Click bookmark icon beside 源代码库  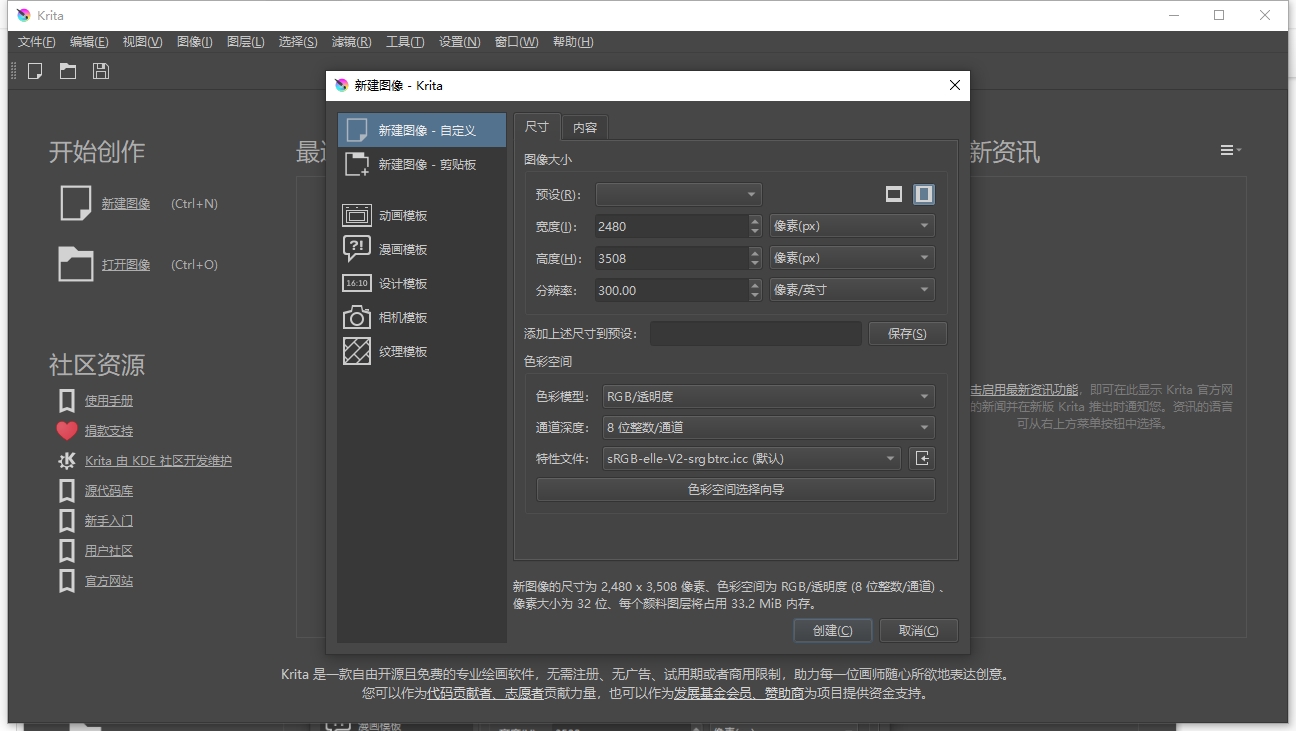[x=67, y=491]
